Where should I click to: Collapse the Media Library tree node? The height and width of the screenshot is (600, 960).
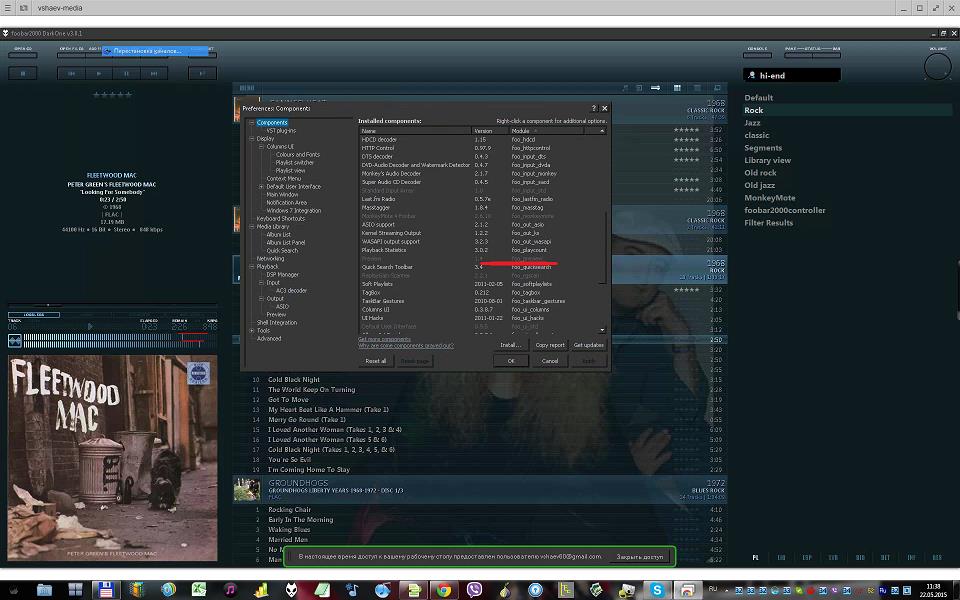point(252,227)
